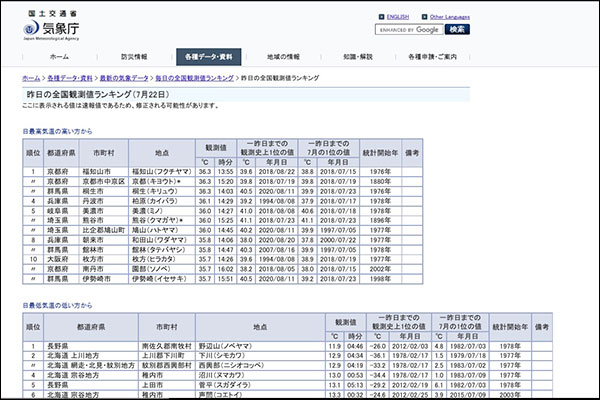Switch the site language to ENGLISH
The image size is (600, 400).
[x=398, y=17]
